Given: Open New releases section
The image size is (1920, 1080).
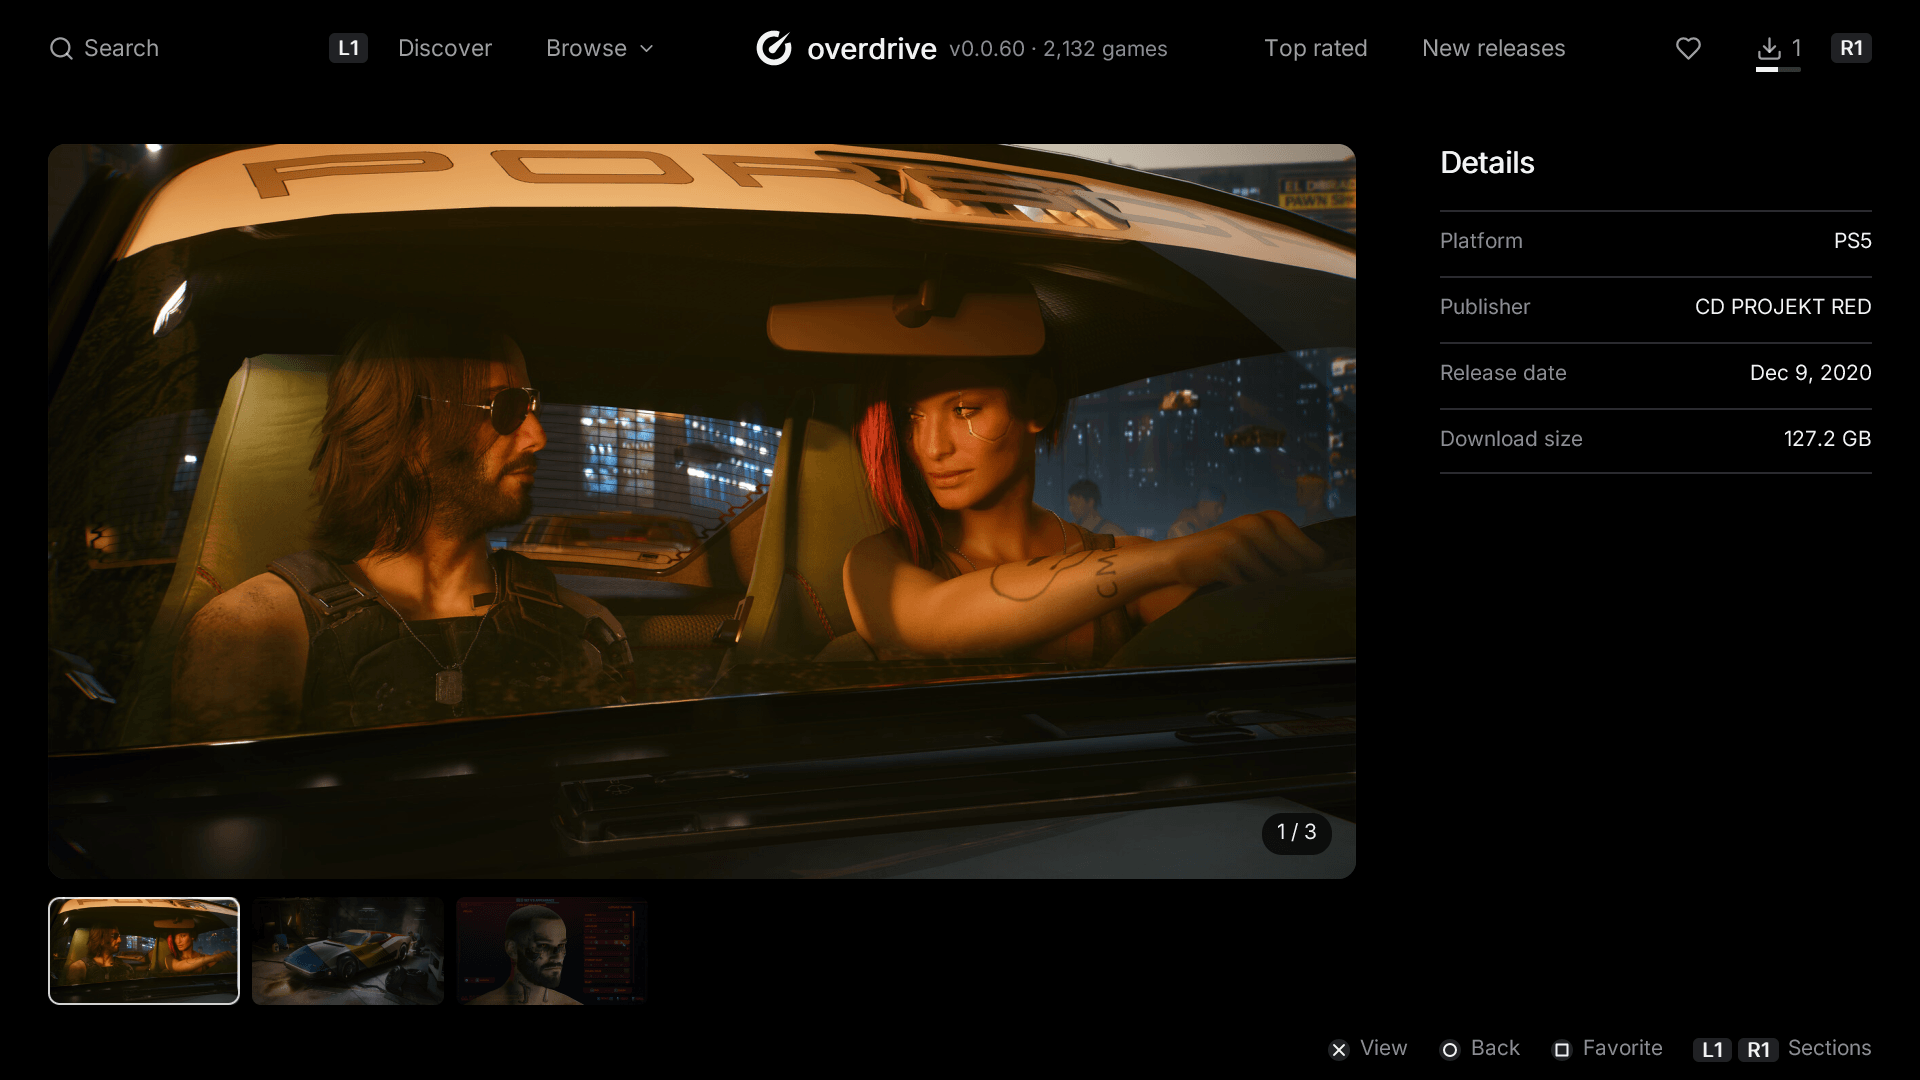Looking at the screenshot, I should pos(1493,48).
